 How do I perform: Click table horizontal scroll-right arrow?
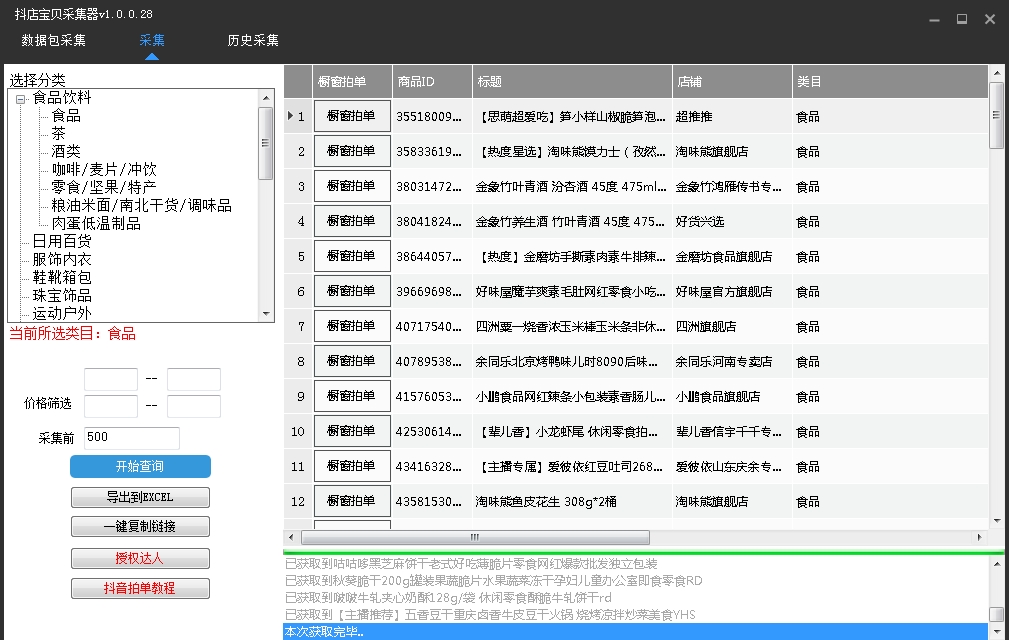click(980, 537)
